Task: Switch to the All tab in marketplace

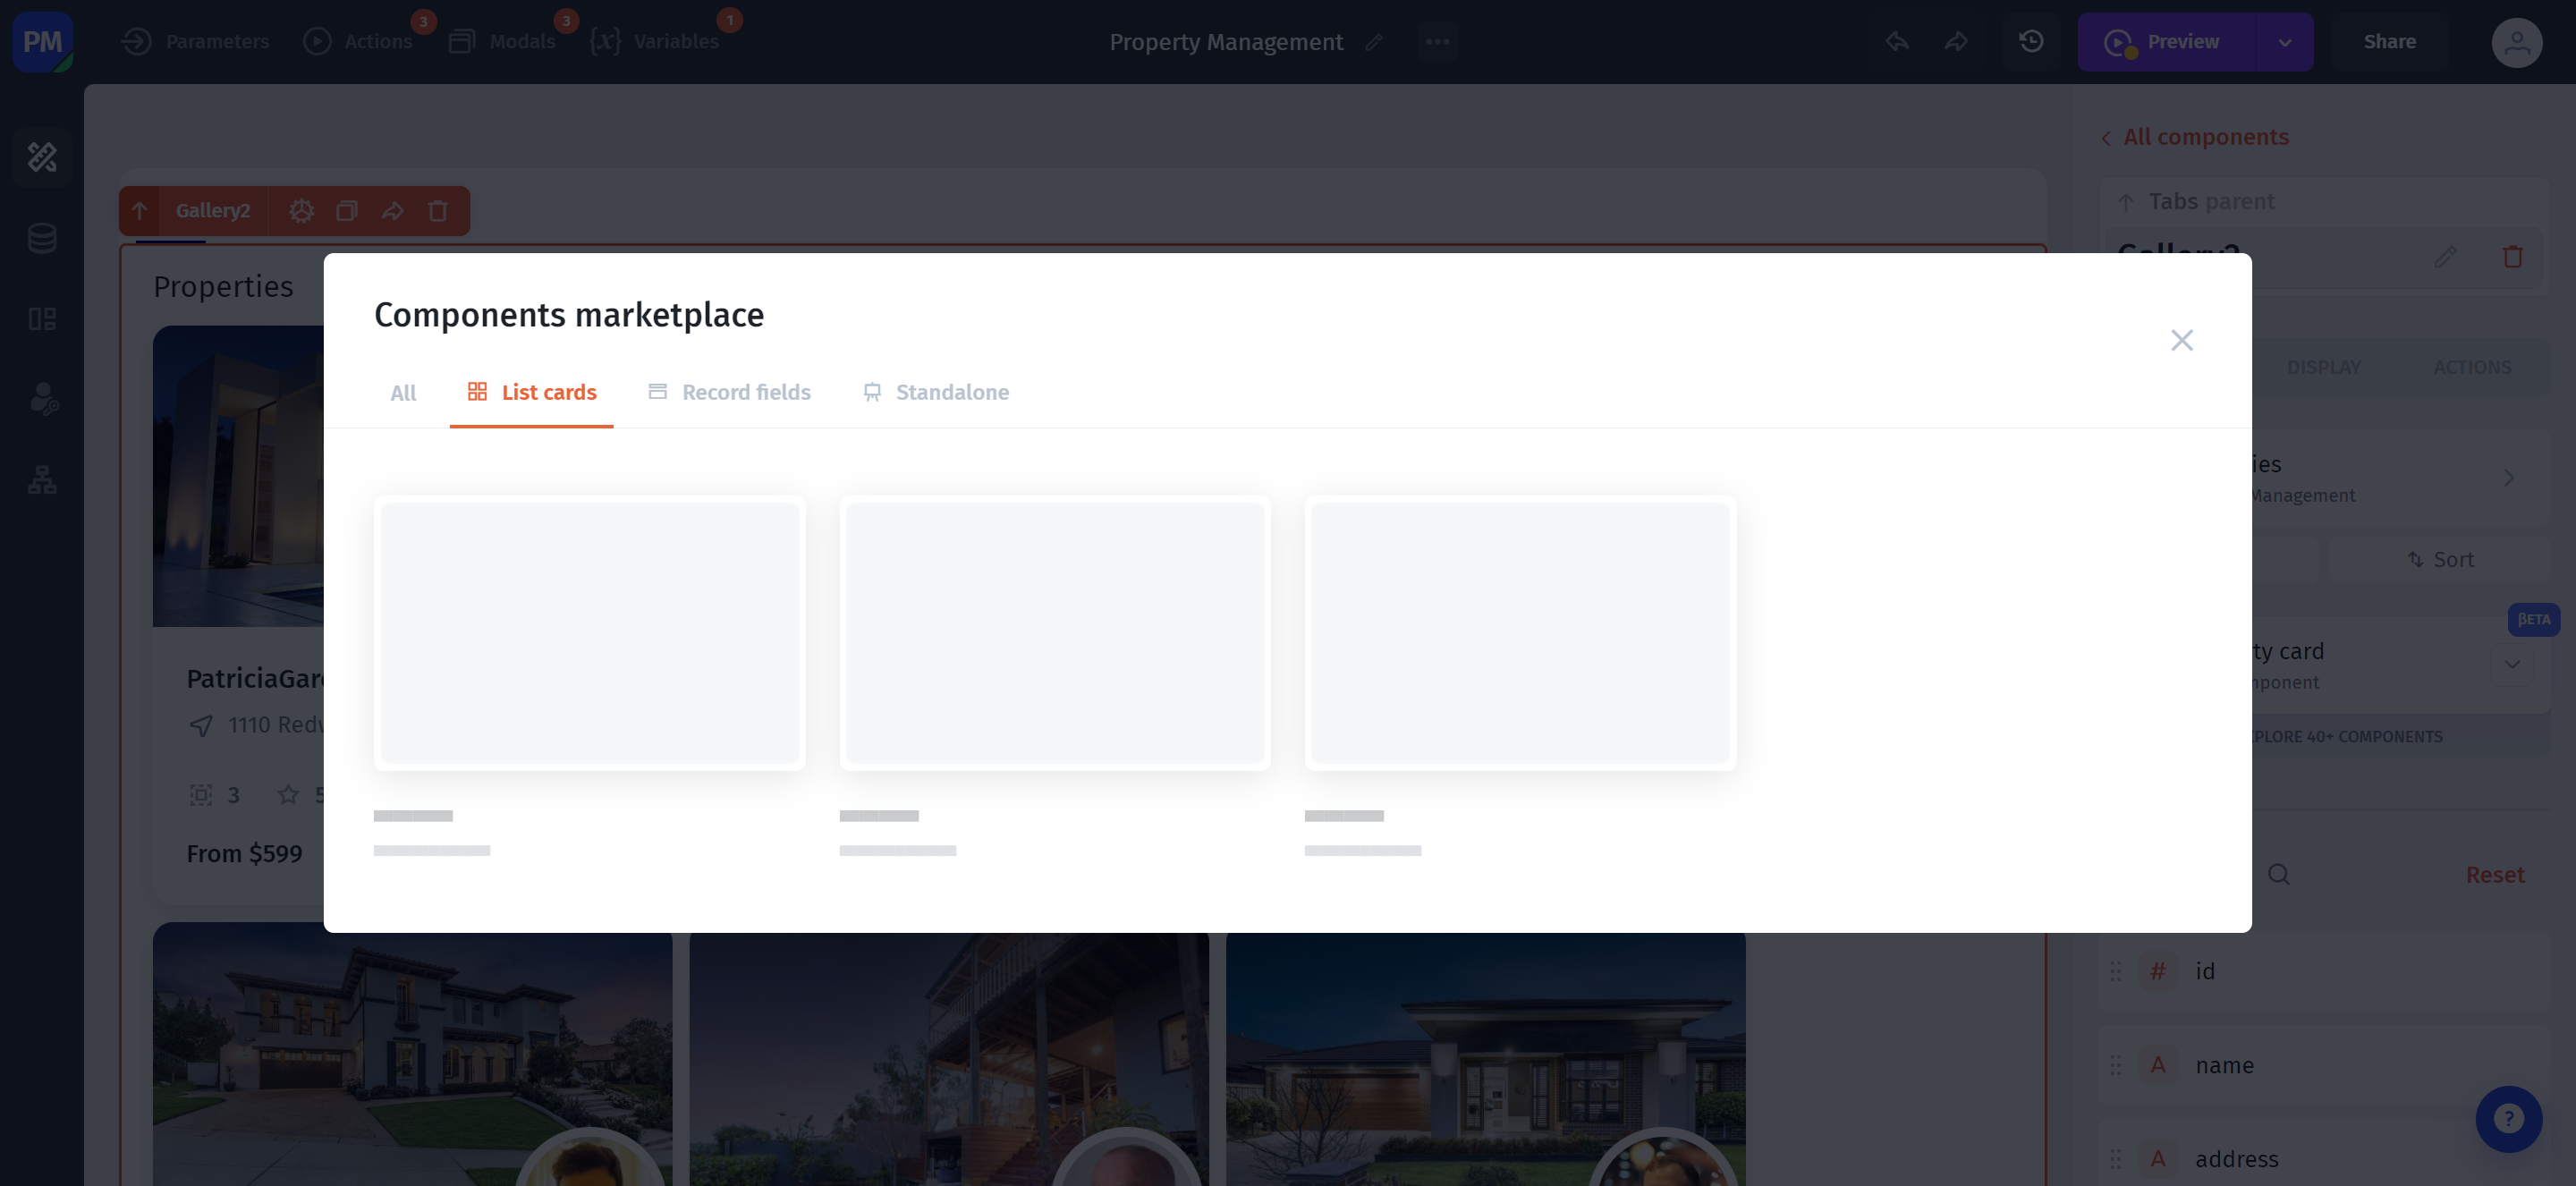Action: 403,393
